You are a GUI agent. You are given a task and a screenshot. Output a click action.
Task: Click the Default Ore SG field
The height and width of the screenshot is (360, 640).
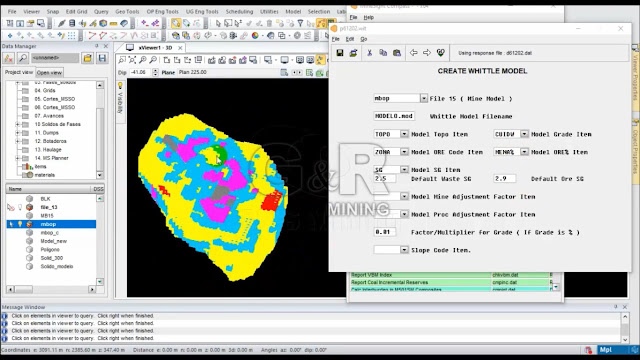click(504, 178)
